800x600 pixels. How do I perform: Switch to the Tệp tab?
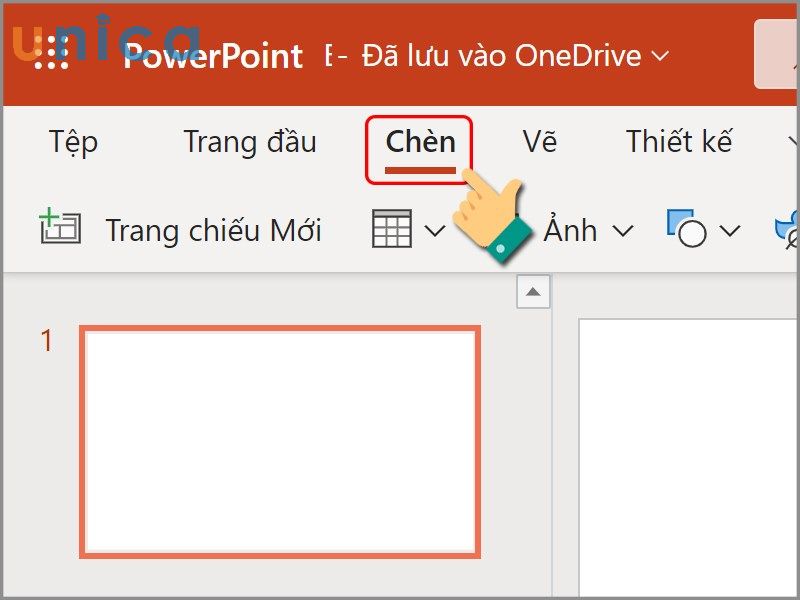click(75, 142)
